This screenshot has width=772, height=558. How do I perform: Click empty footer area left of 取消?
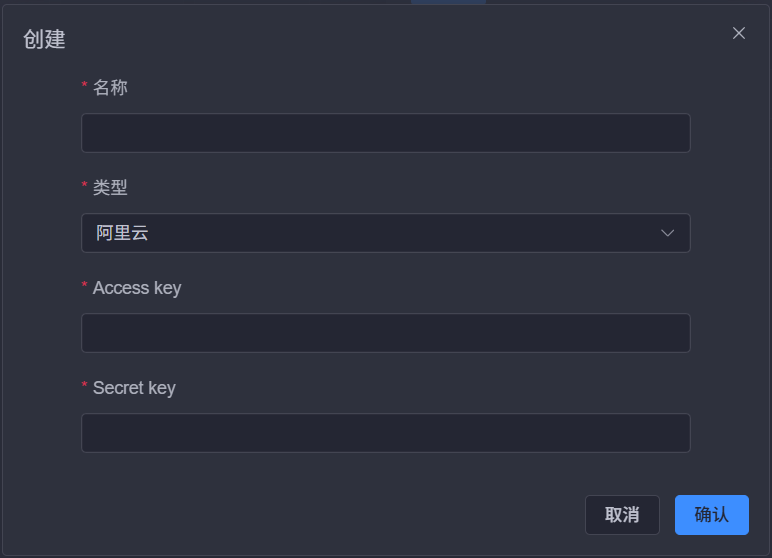pyautogui.click(x=300, y=515)
